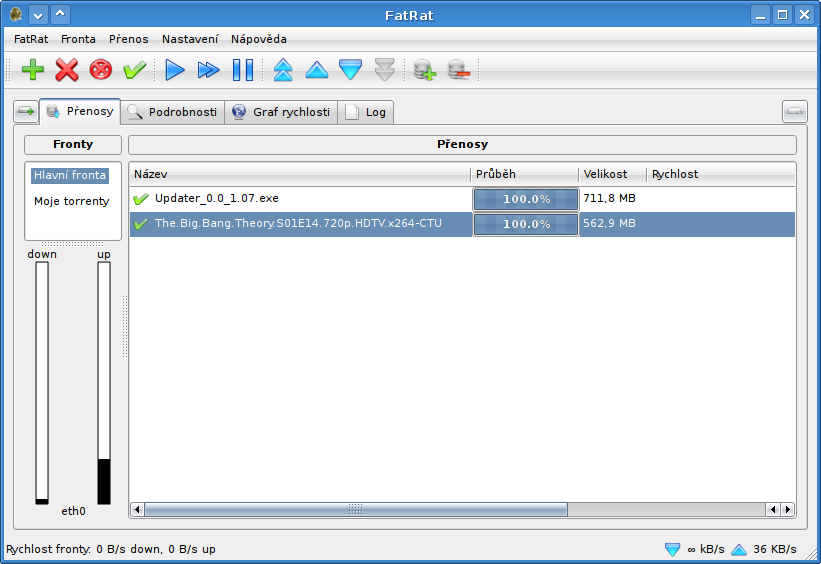The height and width of the screenshot is (564, 821).
Task: Select the Moje torrenty queue
Action: (x=72, y=201)
